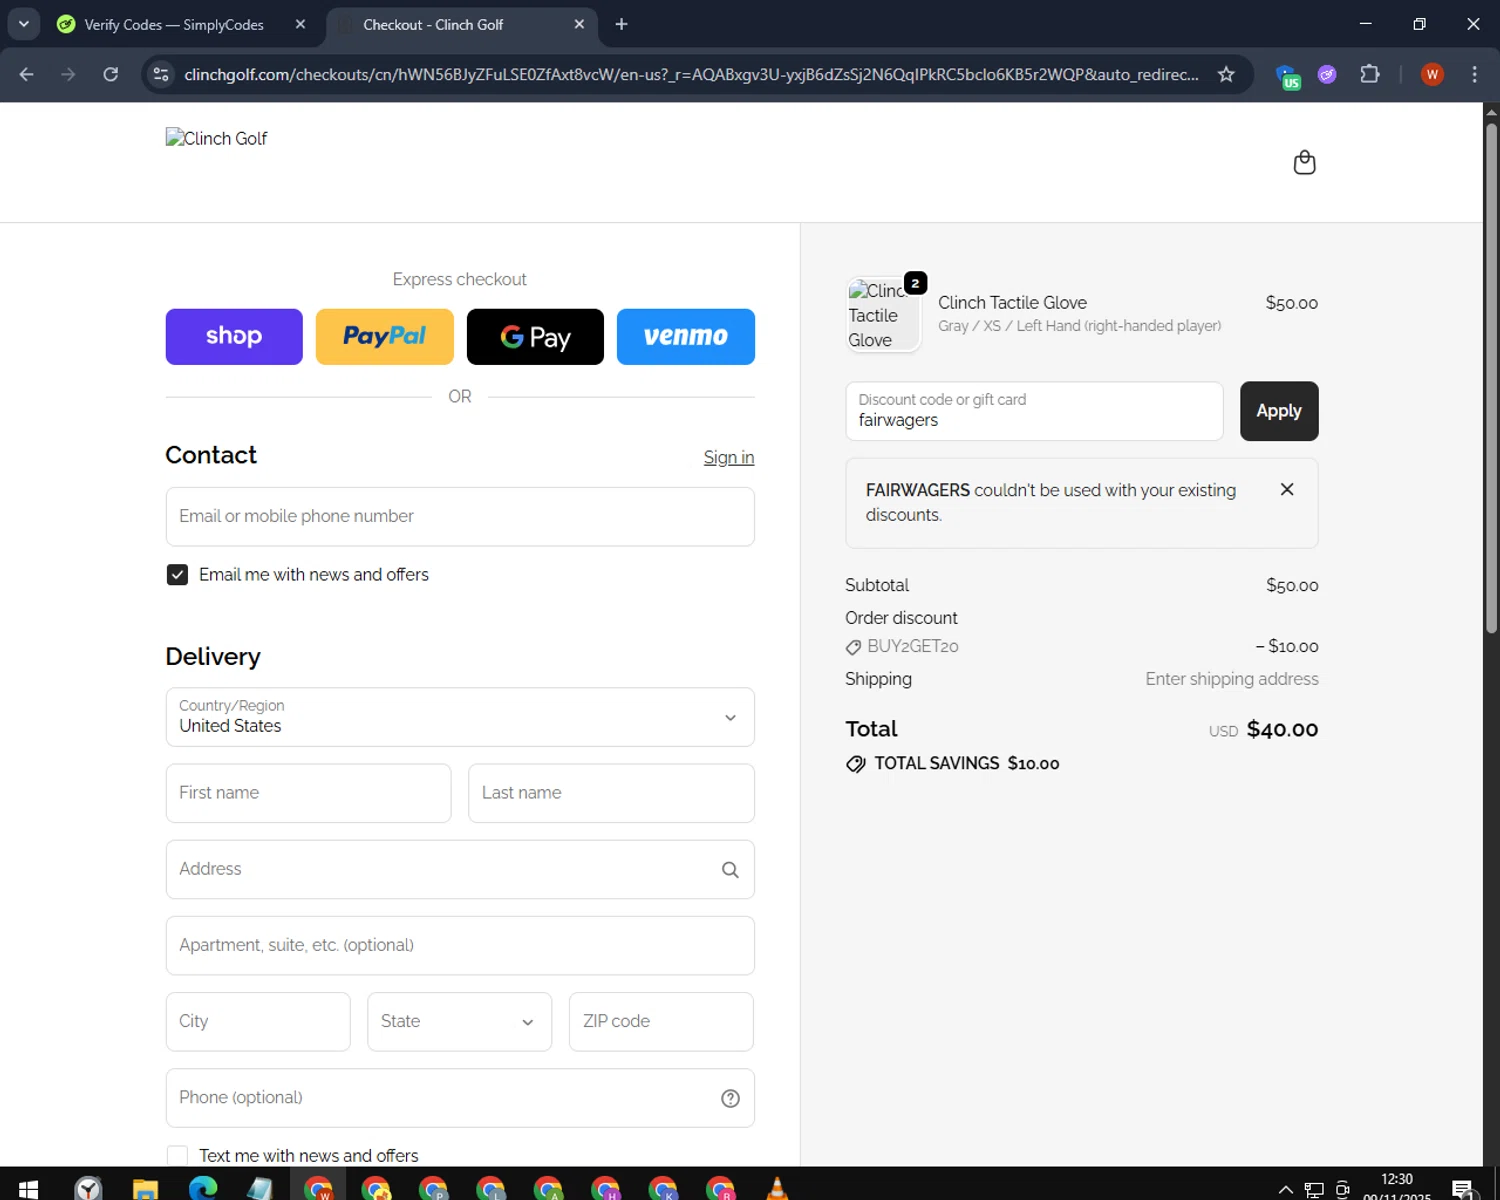The width and height of the screenshot is (1500, 1200).
Task: Close the Verify Codes — SimplyCodes tab
Action: 300,24
